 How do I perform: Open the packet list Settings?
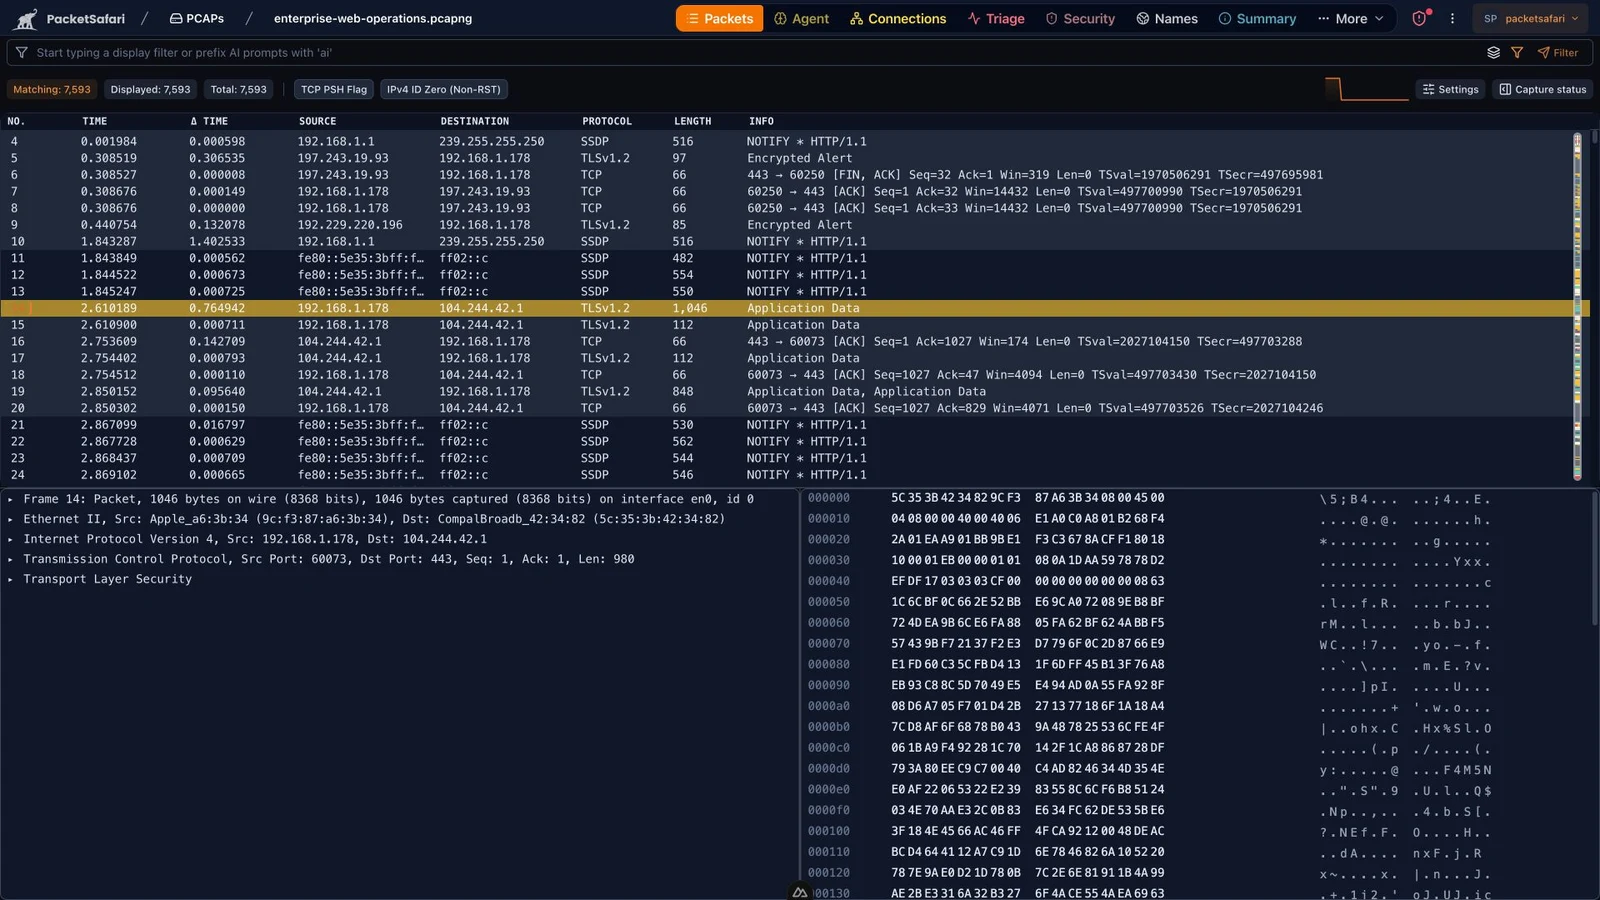tap(1450, 89)
